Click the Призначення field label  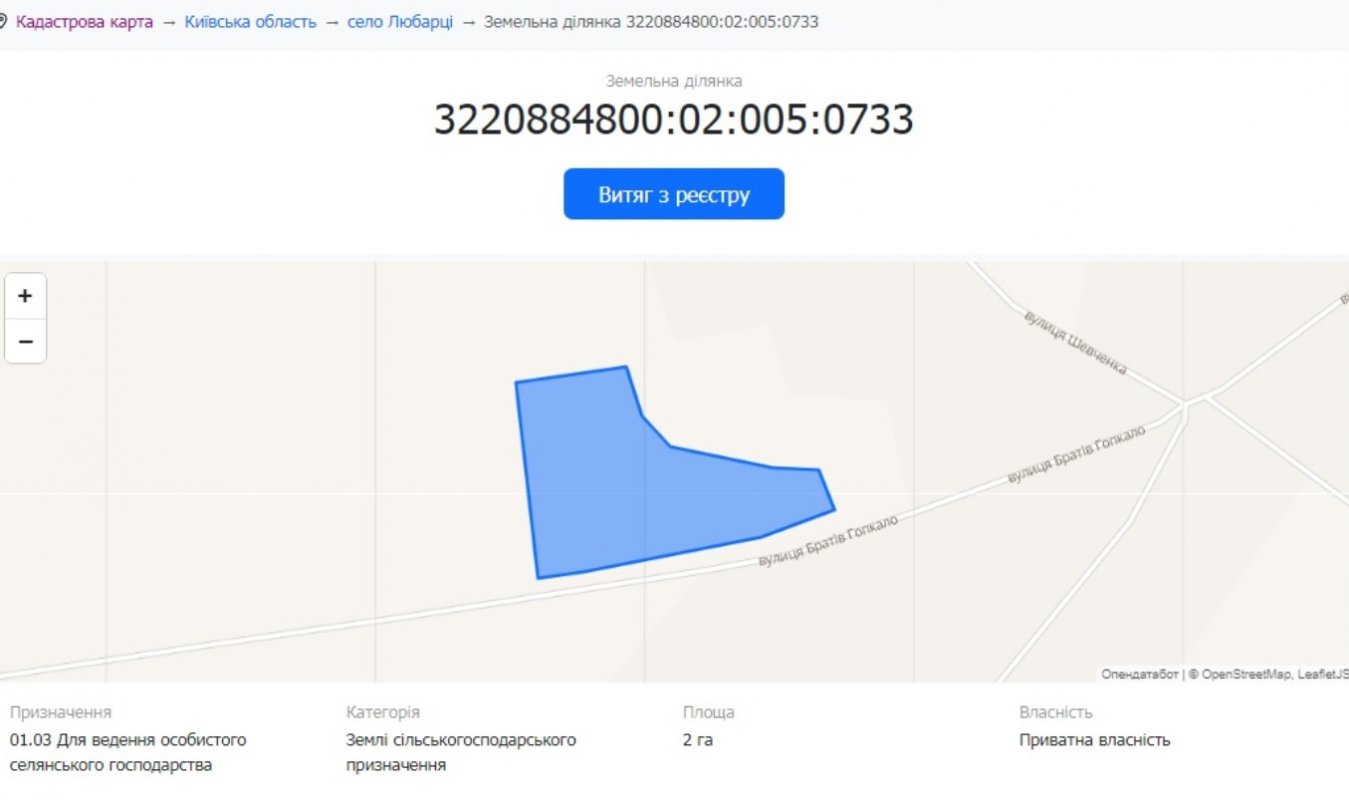(x=60, y=712)
